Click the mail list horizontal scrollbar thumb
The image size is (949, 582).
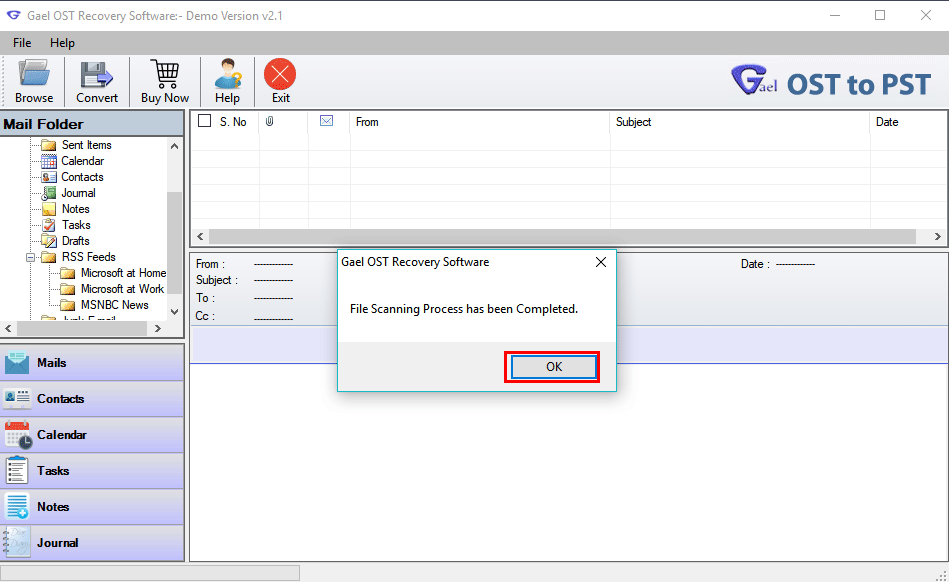[x=562, y=237]
